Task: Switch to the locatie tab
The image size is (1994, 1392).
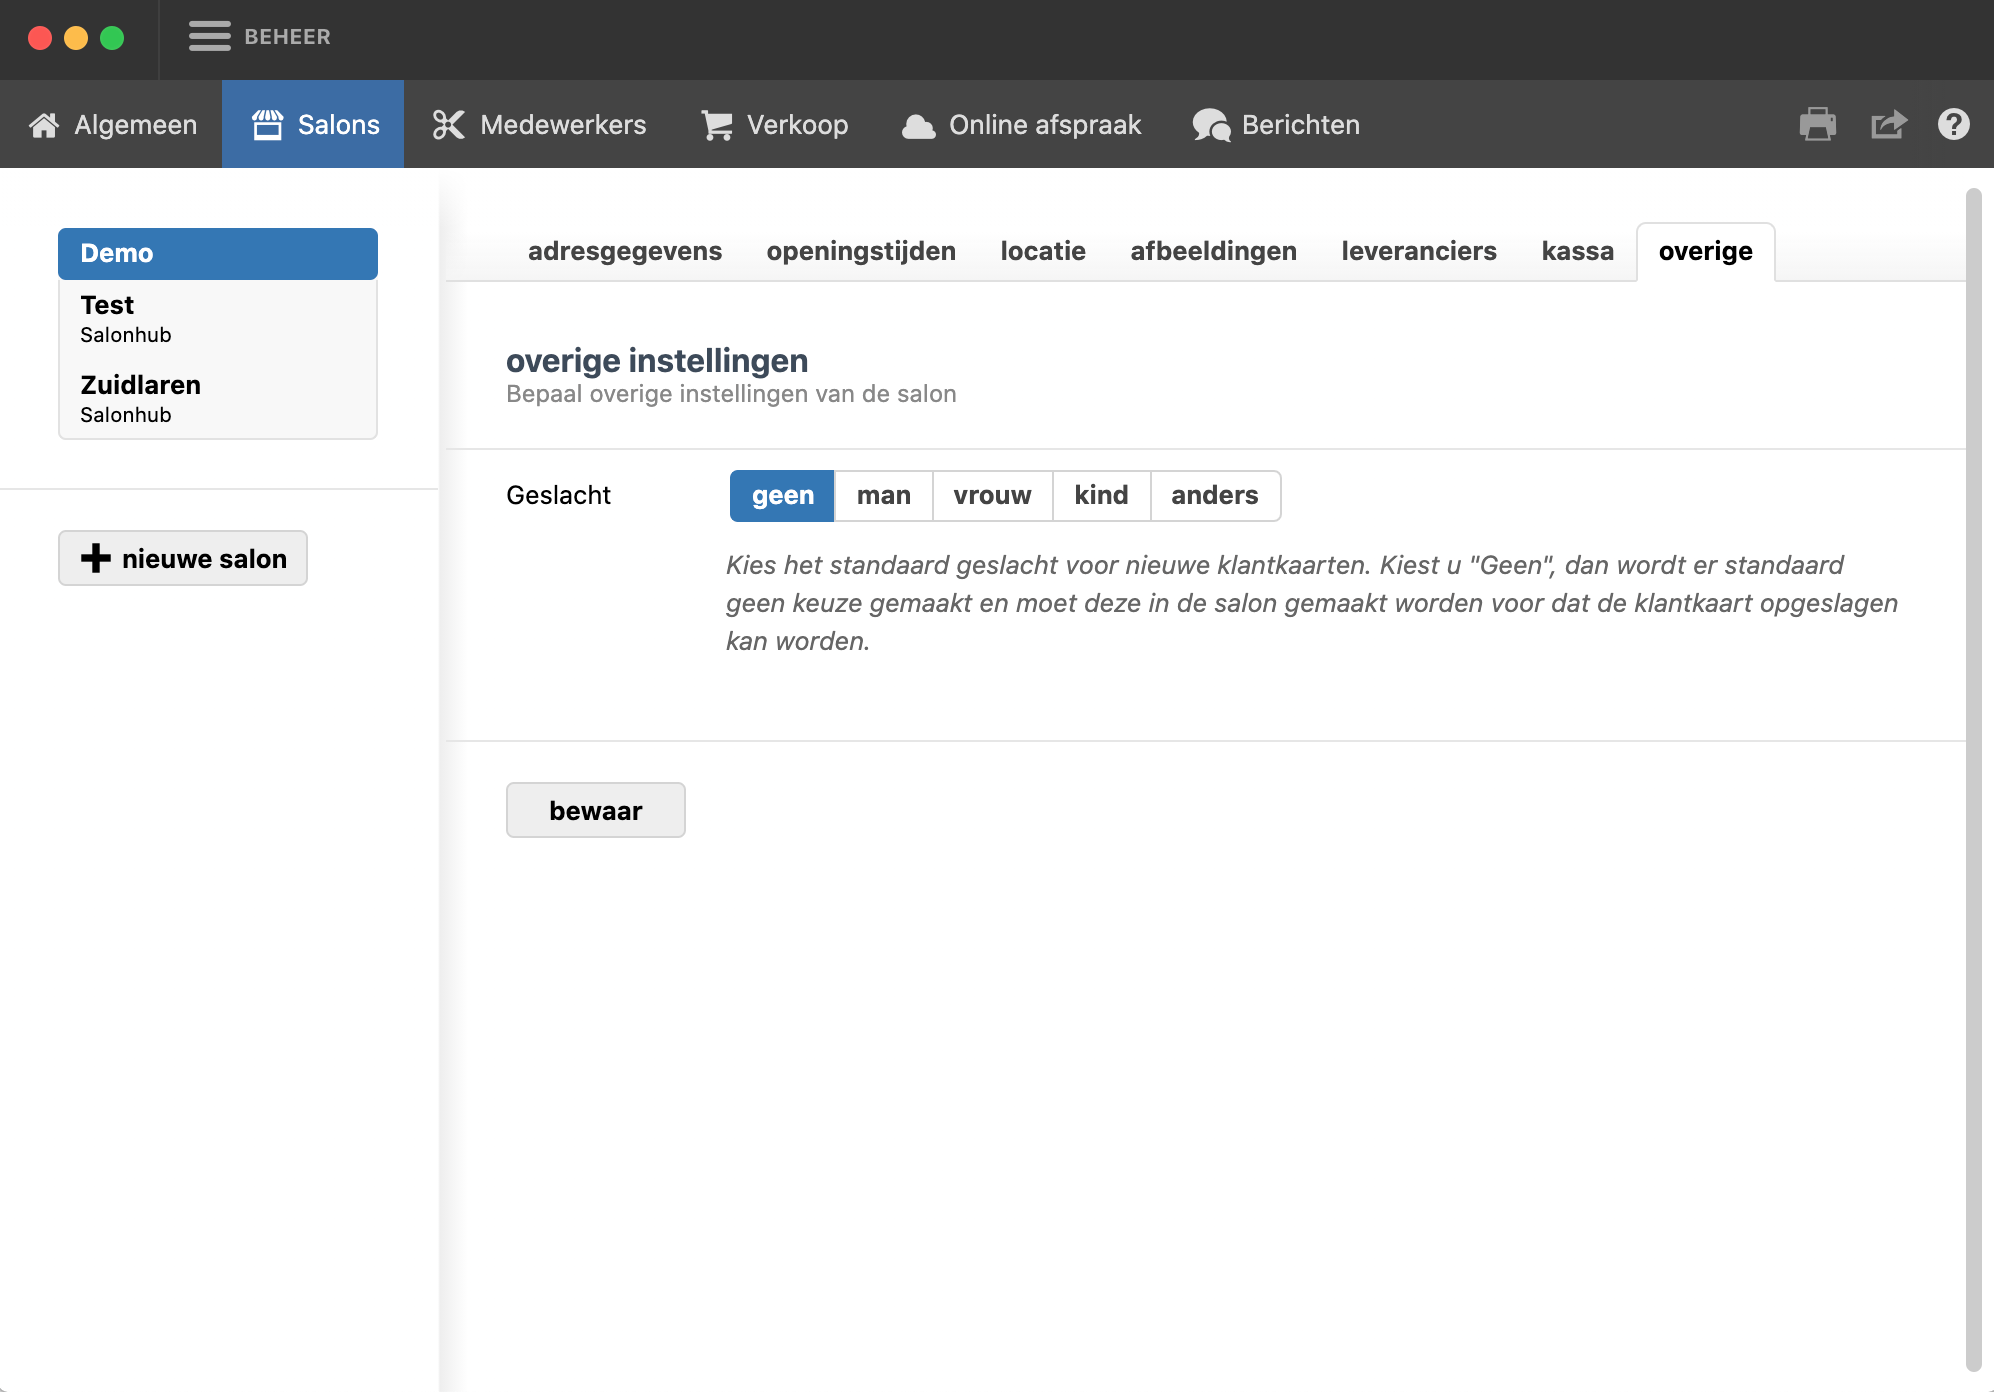Action: 1043,251
